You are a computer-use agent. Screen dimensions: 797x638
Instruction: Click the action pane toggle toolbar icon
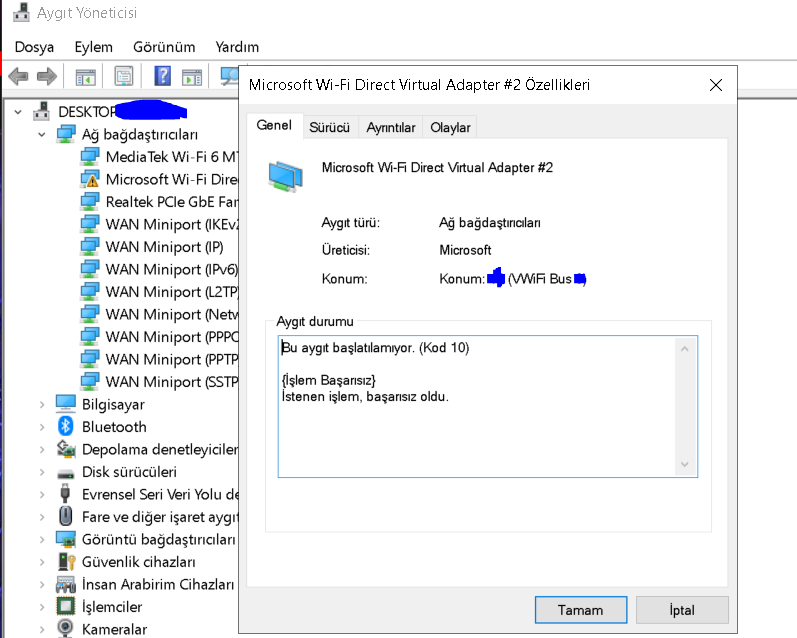[x=192, y=77]
